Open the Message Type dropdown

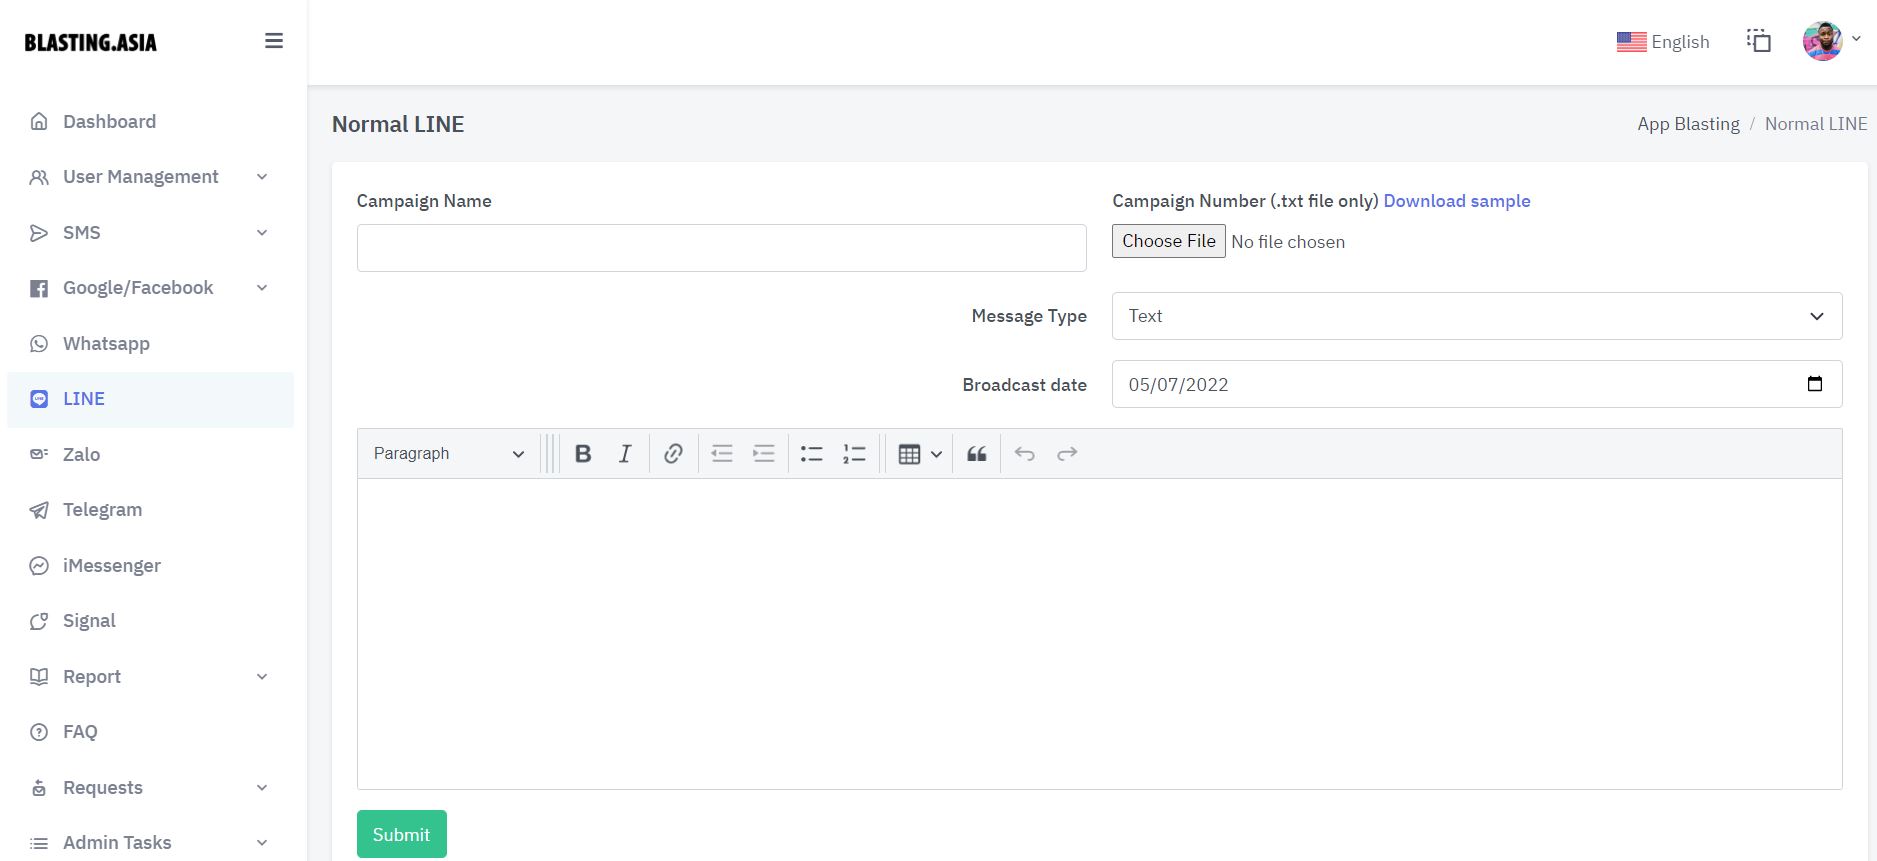[x=1477, y=316]
